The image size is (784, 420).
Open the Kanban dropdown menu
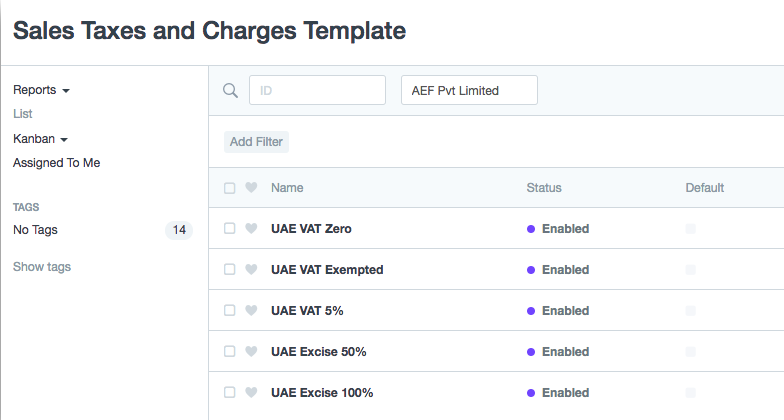click(40, 138)
